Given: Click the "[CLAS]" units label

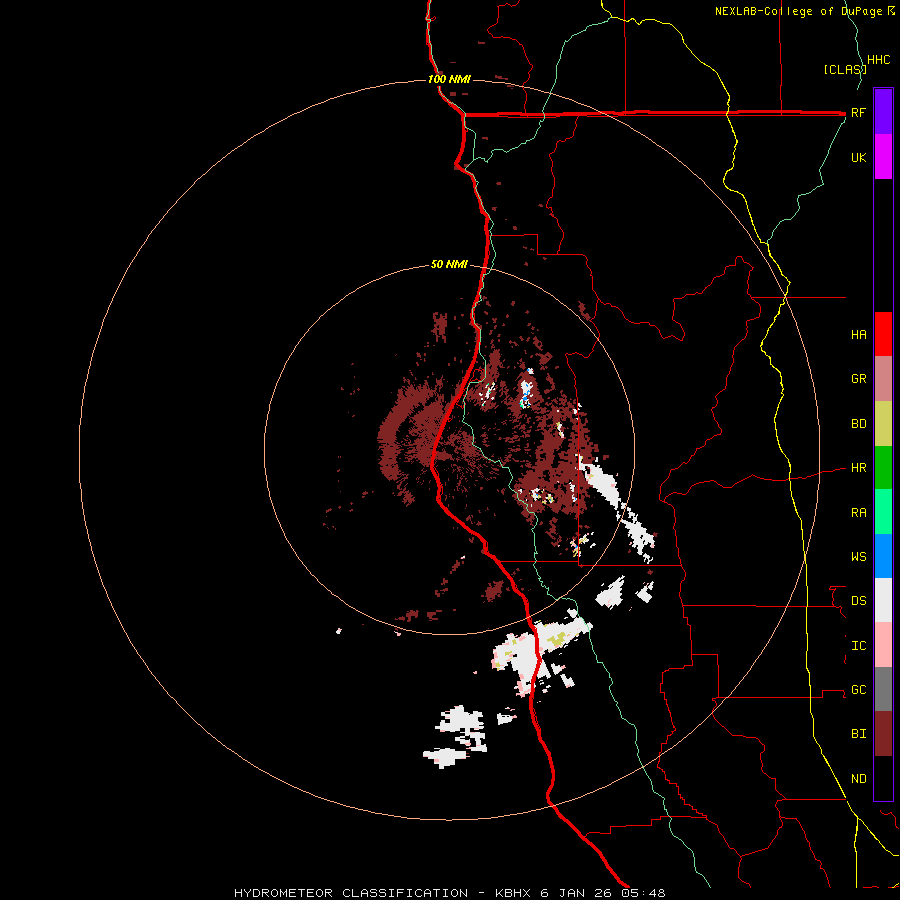Looking at the screenshot, I should (x=844, y=69).
